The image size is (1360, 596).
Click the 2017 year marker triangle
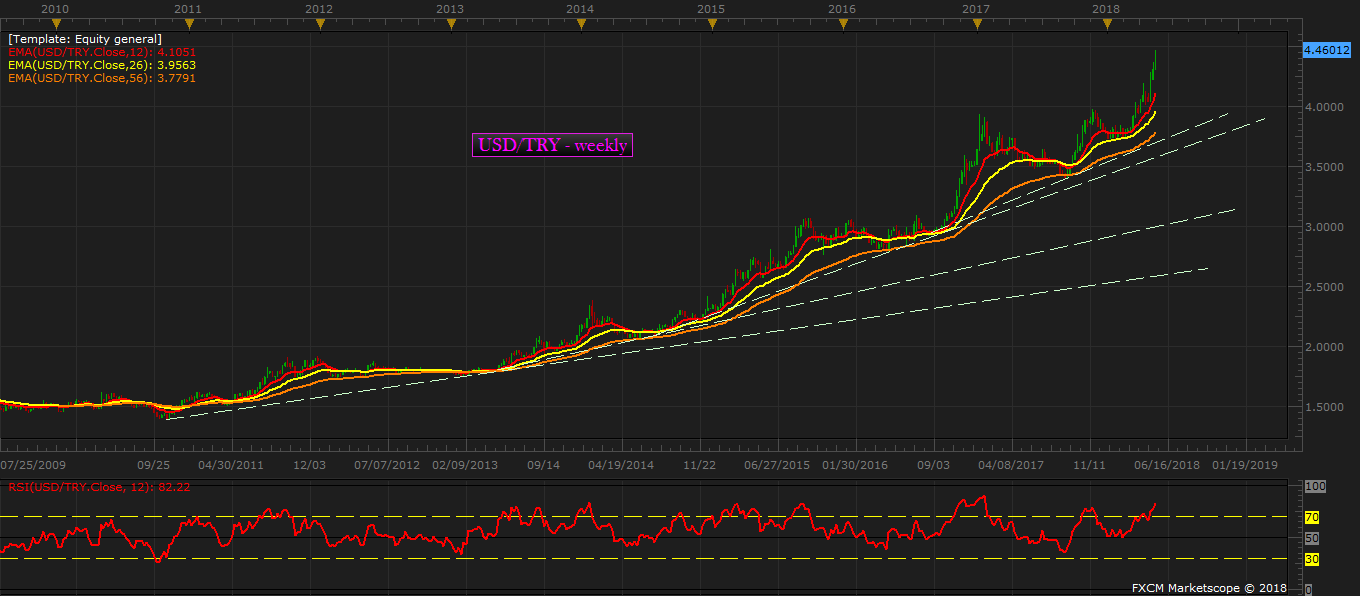[975, 25]
